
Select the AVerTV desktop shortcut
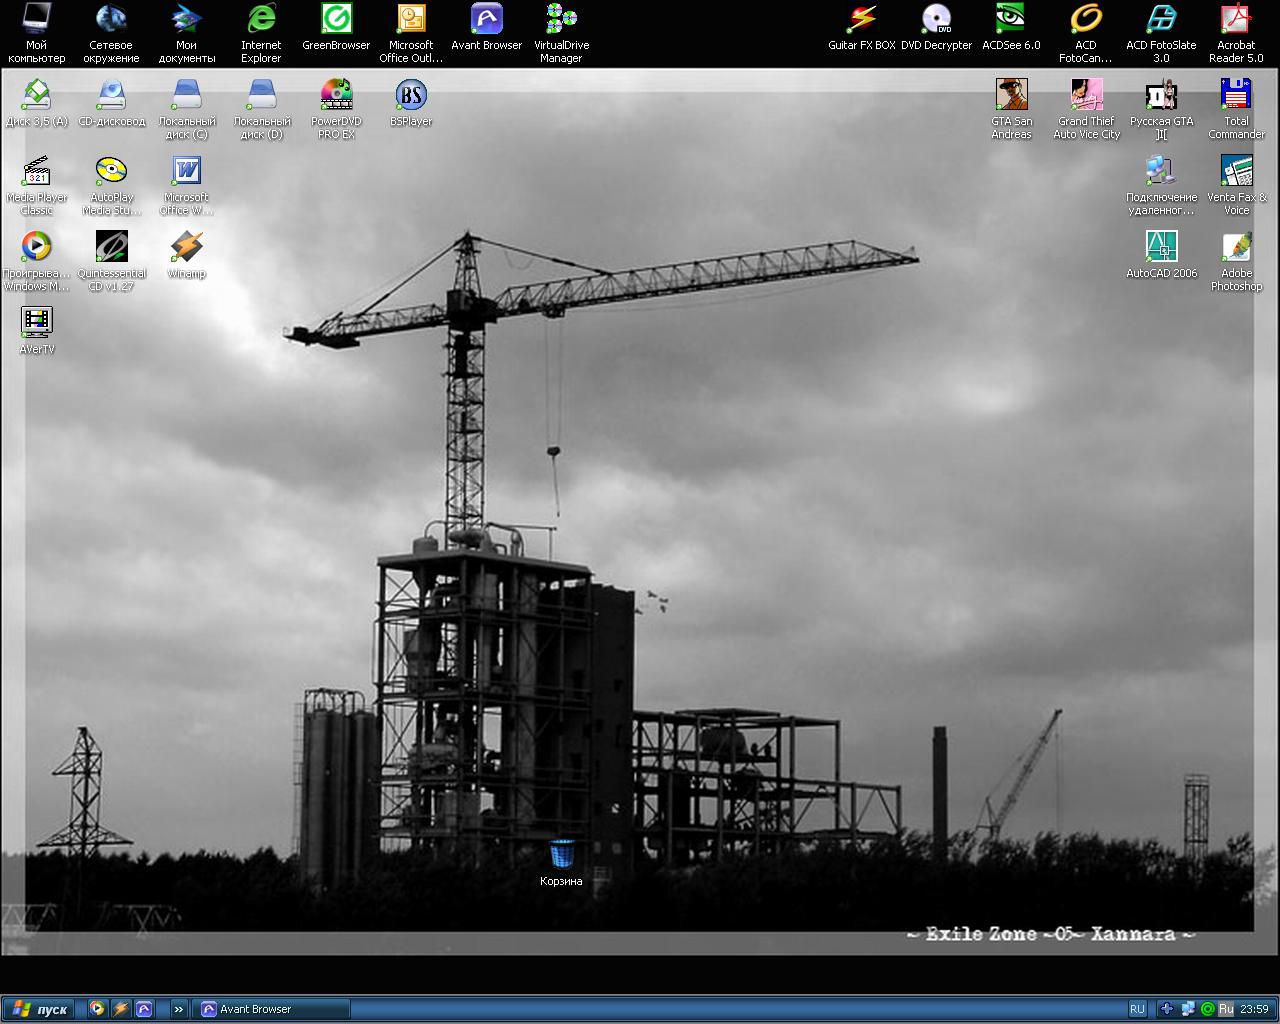pos(37,322)
